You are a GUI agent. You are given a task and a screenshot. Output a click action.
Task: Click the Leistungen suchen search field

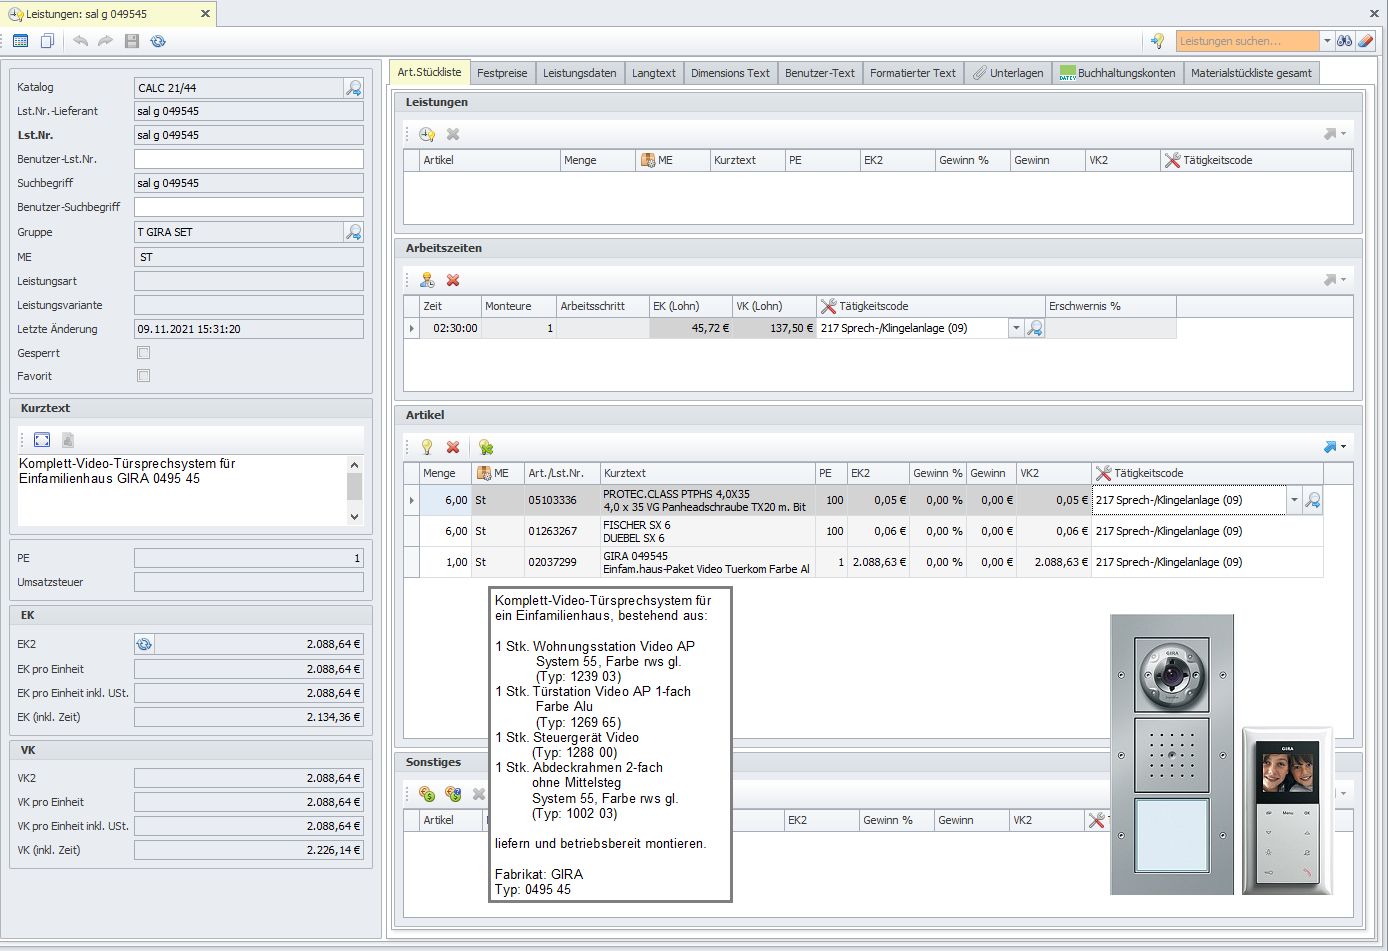(x=1248, y=41)
